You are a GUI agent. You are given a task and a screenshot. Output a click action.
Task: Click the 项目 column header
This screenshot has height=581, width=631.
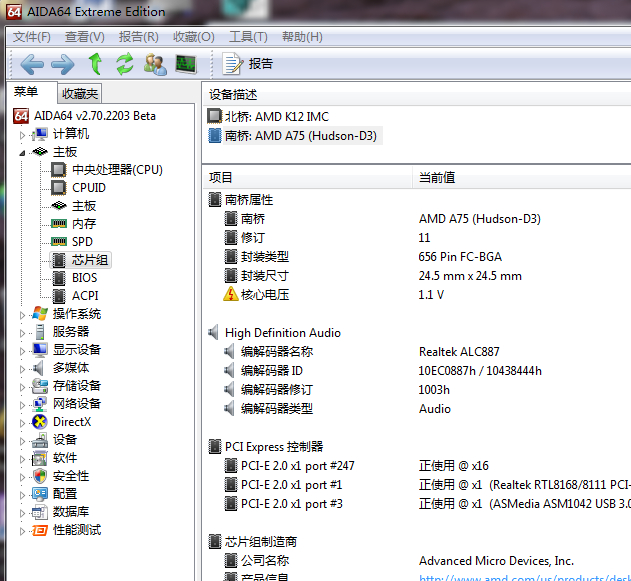point(307,177)
